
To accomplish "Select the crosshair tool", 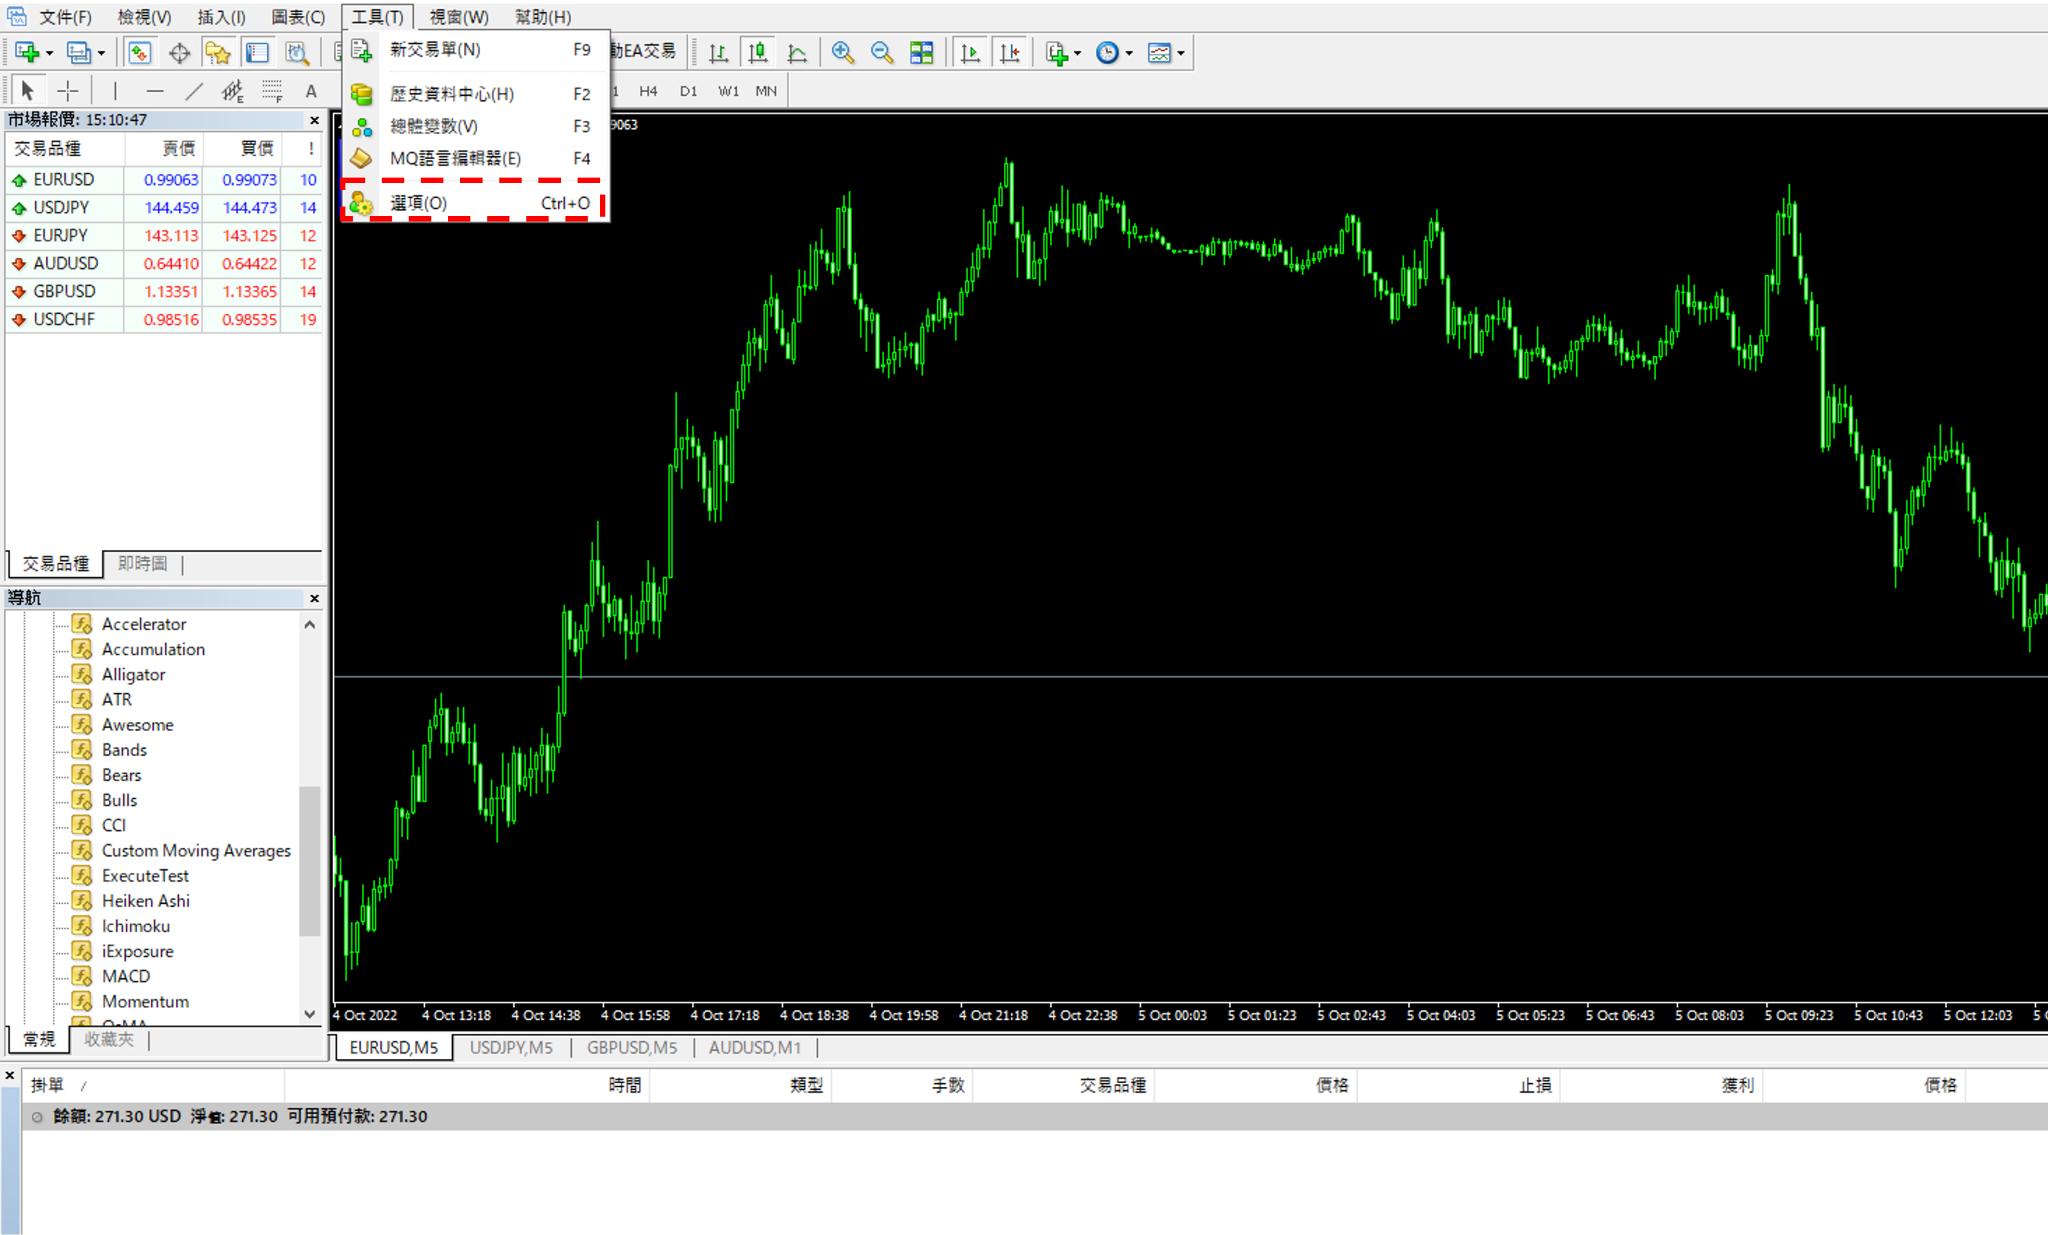I will [x=68, y=91].
